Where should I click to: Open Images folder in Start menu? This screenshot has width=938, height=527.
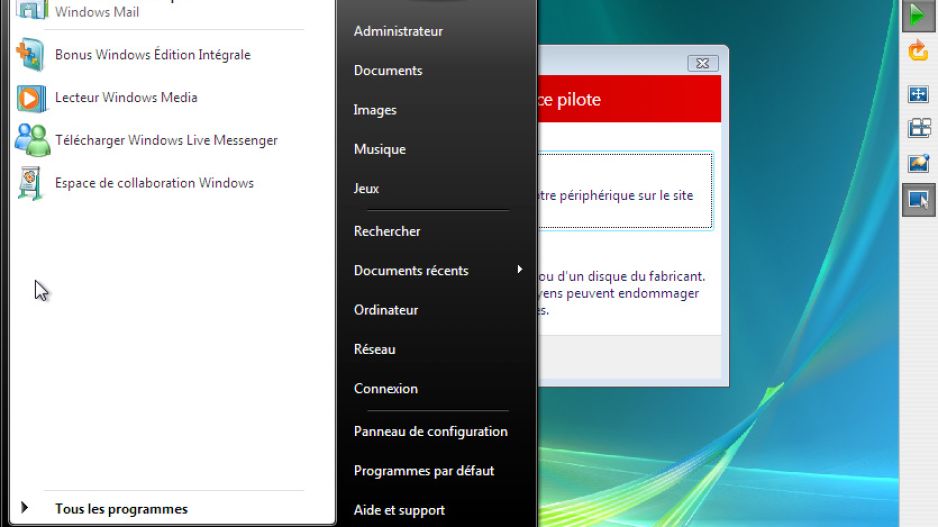pyautogui.click(x=374, y=110)
